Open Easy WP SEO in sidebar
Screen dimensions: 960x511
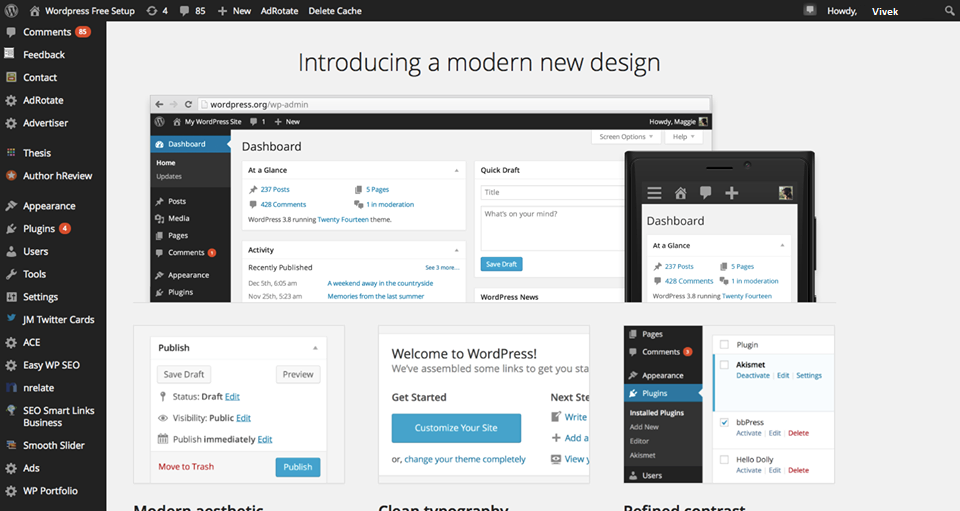(x=53, y=365)
